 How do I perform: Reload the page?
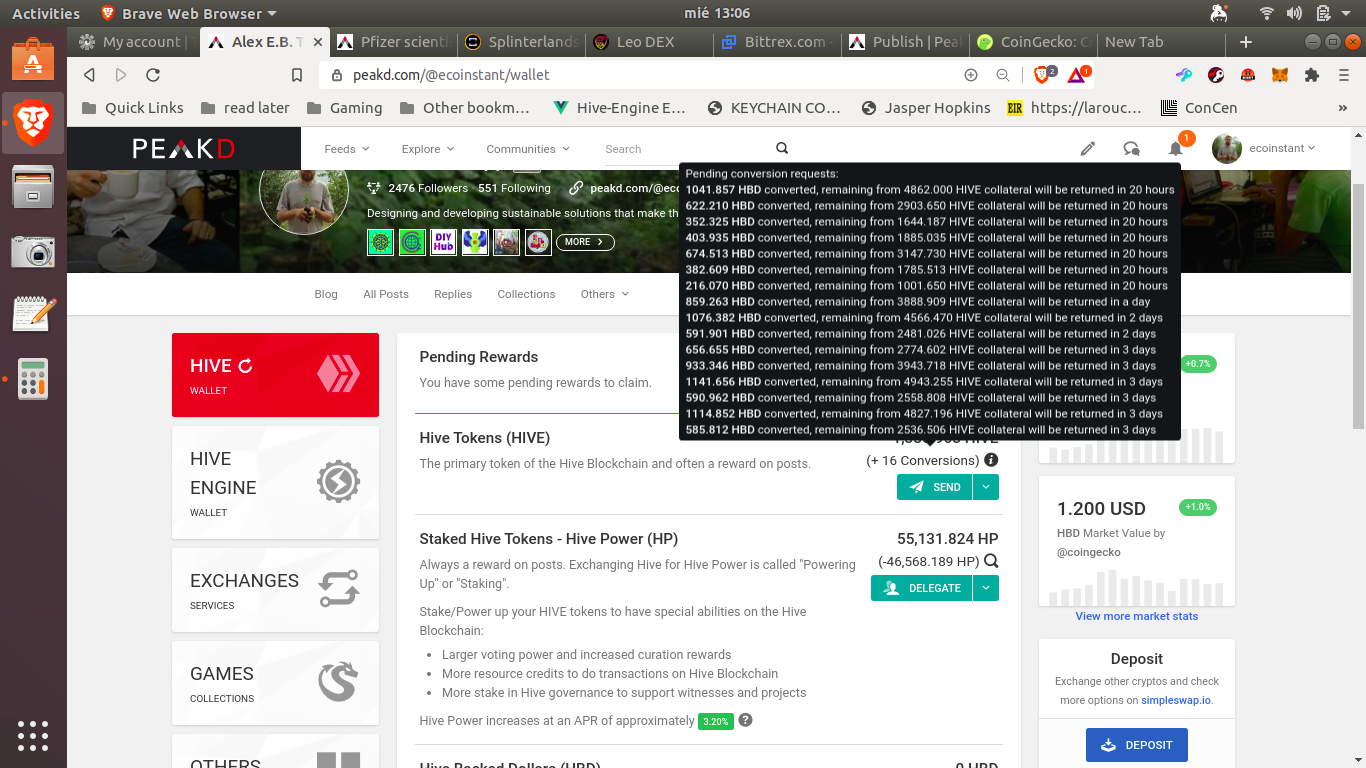click(153, 75)
